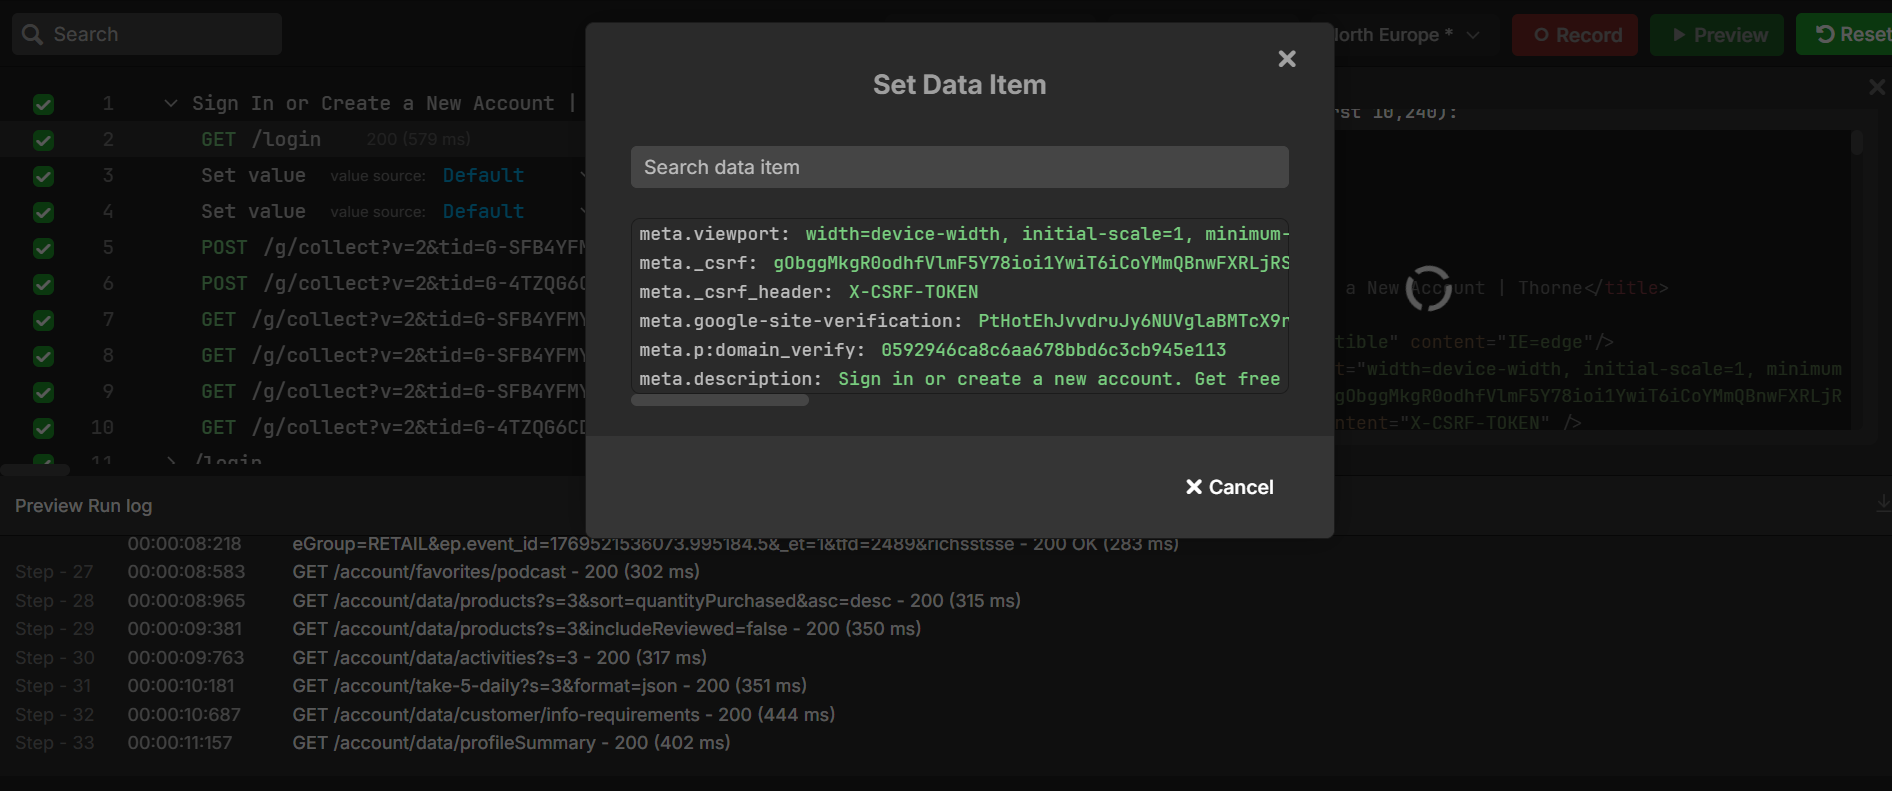Click the search magnifier icon
The width and height of the screenshot is (1892, 791).
click(32, 35)
